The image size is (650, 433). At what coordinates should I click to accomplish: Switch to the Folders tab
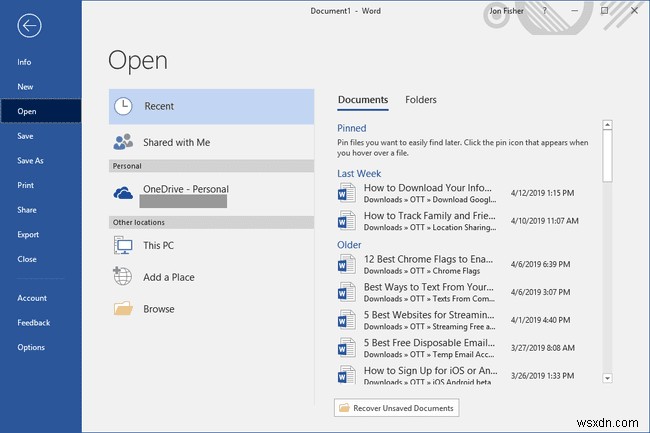tap(420, 100)
